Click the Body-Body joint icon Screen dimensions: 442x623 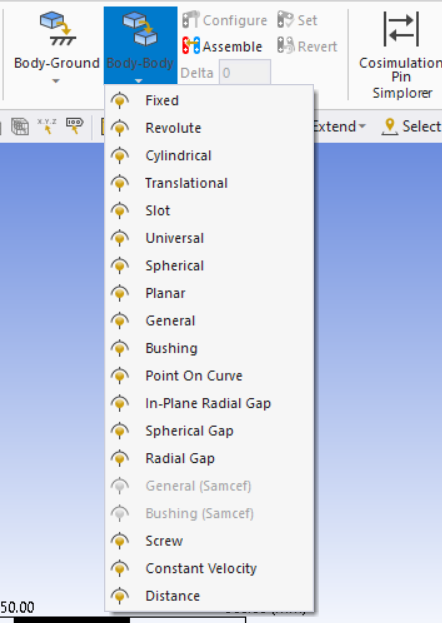tap(140, 29)
